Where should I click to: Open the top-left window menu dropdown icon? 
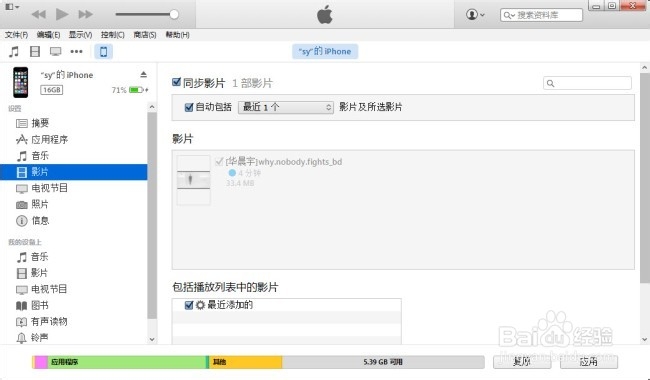[12, 7]
